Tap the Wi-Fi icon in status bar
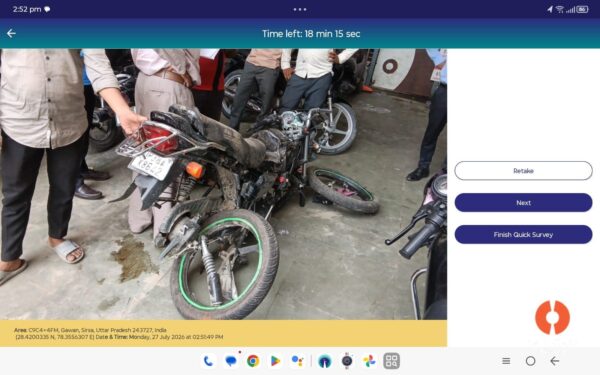This screenshot has width=600, height=375. click(560, 9)
